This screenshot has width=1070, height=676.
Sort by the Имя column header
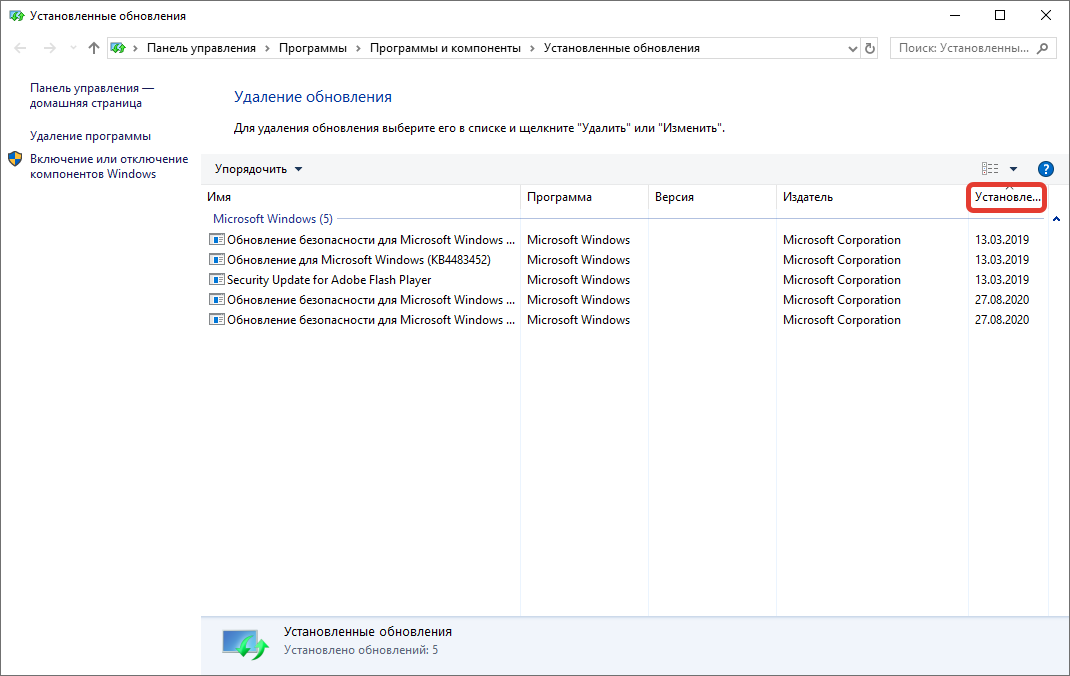click(x=360, y=197)
